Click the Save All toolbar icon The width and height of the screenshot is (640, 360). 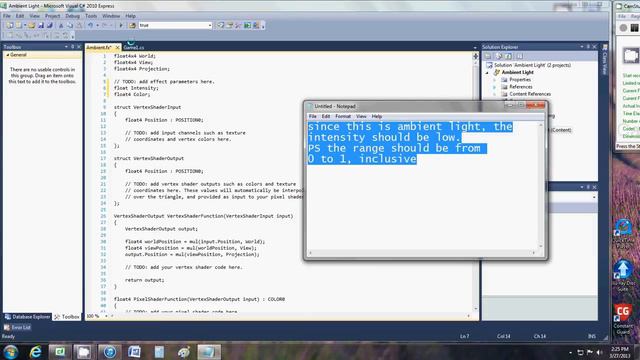(x=49, y=25)
